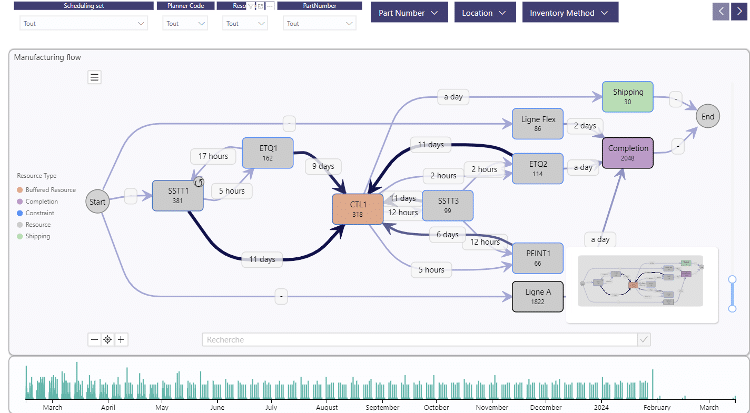Click the top handle of vertical slider
The height and width of the screenshot is (413, 750).
[732, 279]
